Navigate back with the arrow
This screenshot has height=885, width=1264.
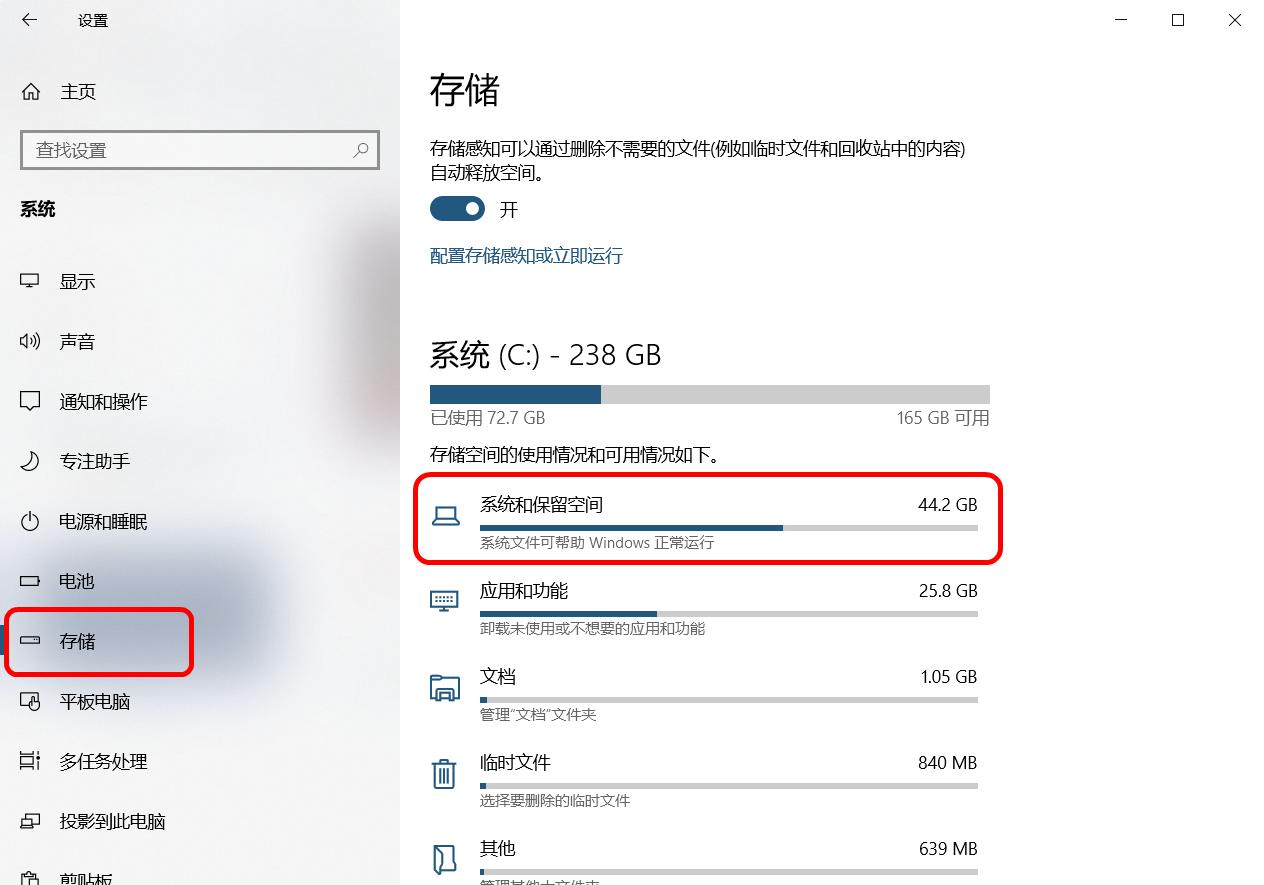pos(28,19)
